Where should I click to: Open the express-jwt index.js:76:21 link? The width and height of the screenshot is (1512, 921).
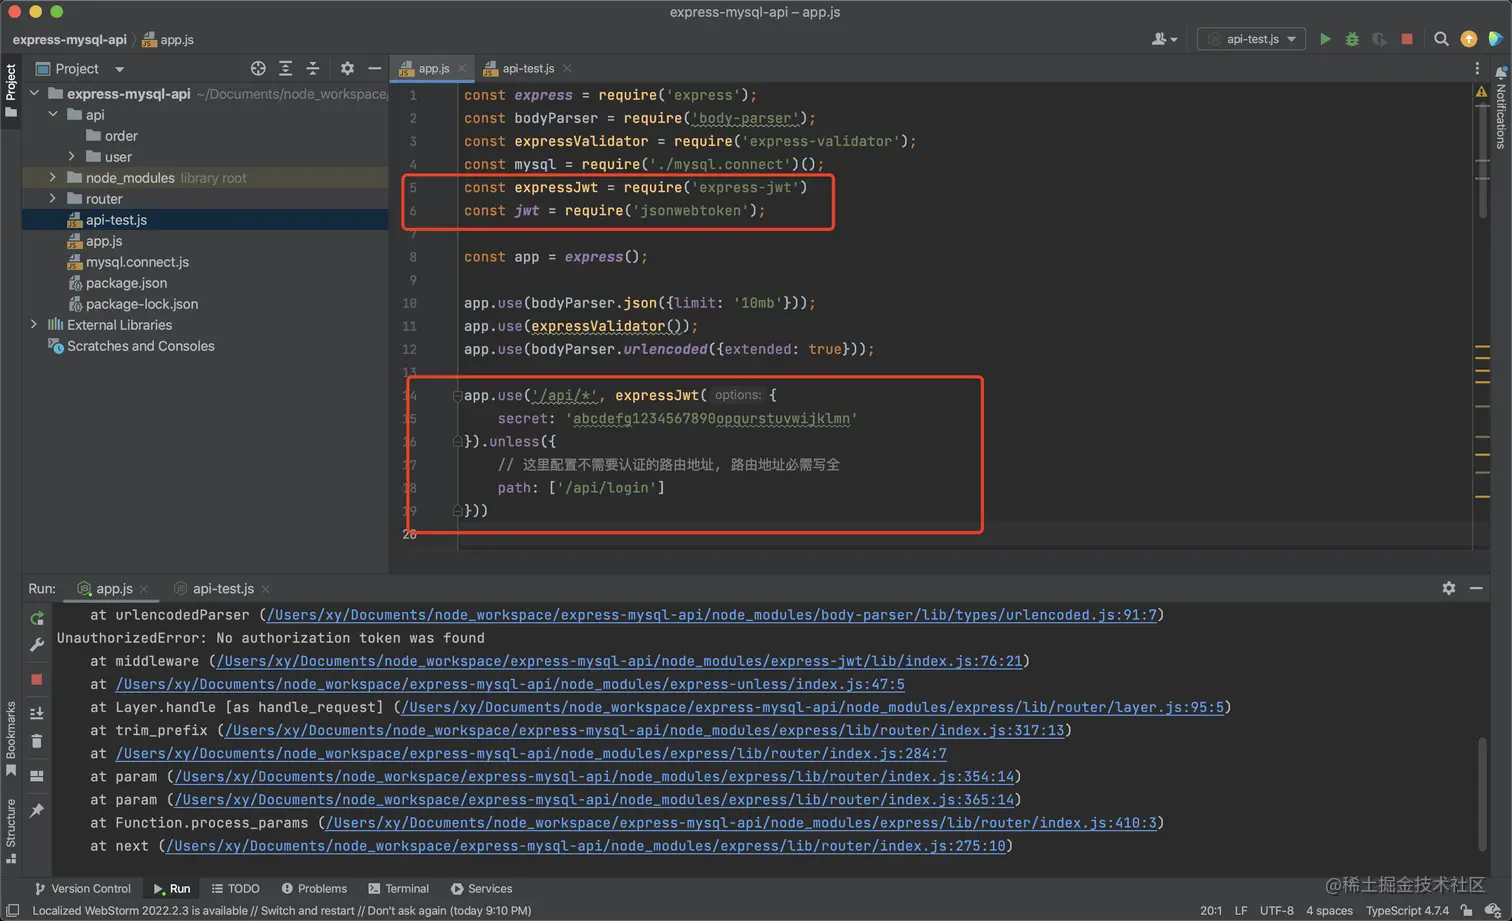point(619,661)
